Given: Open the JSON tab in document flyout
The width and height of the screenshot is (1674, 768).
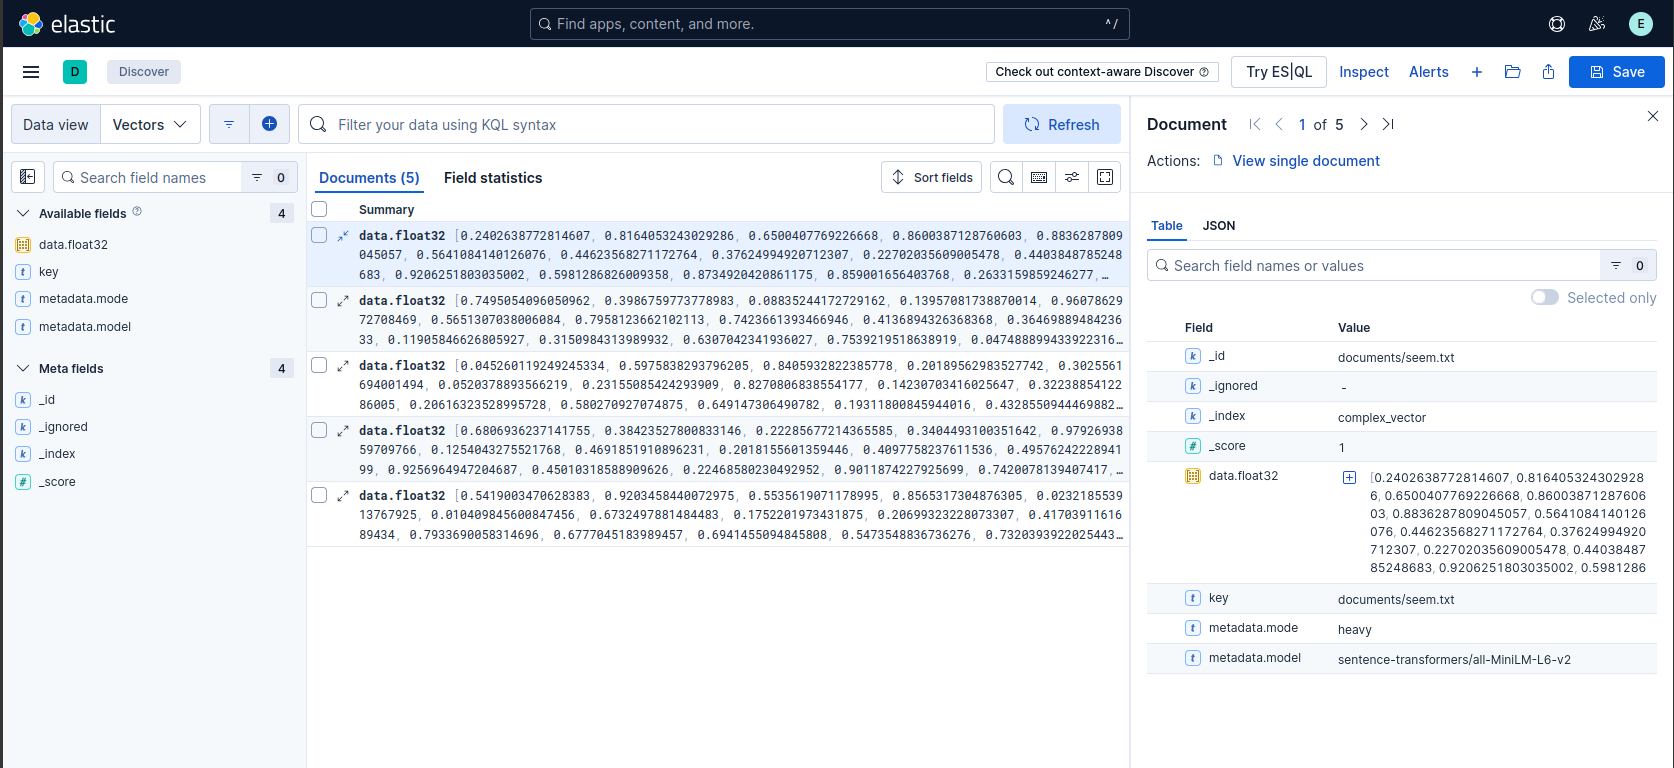Looking at the screenshot, I should (x=1219, y=226).
